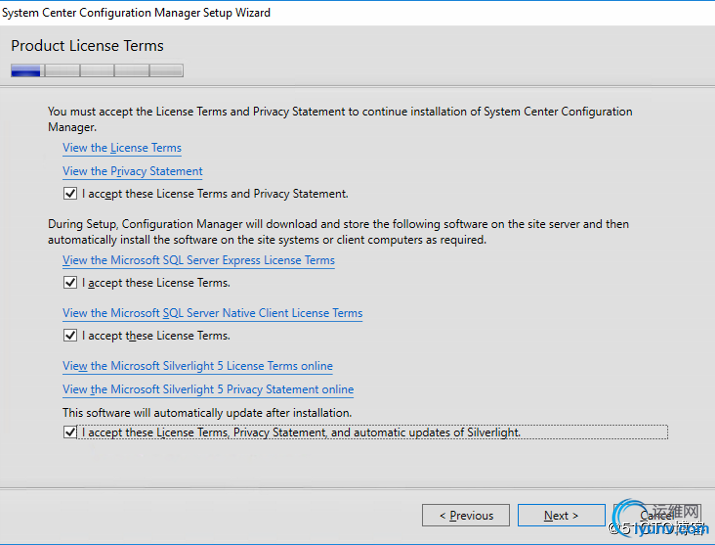
Task: Uncheck accept License Terms and Privacy Statement
Action: point(70,193)
